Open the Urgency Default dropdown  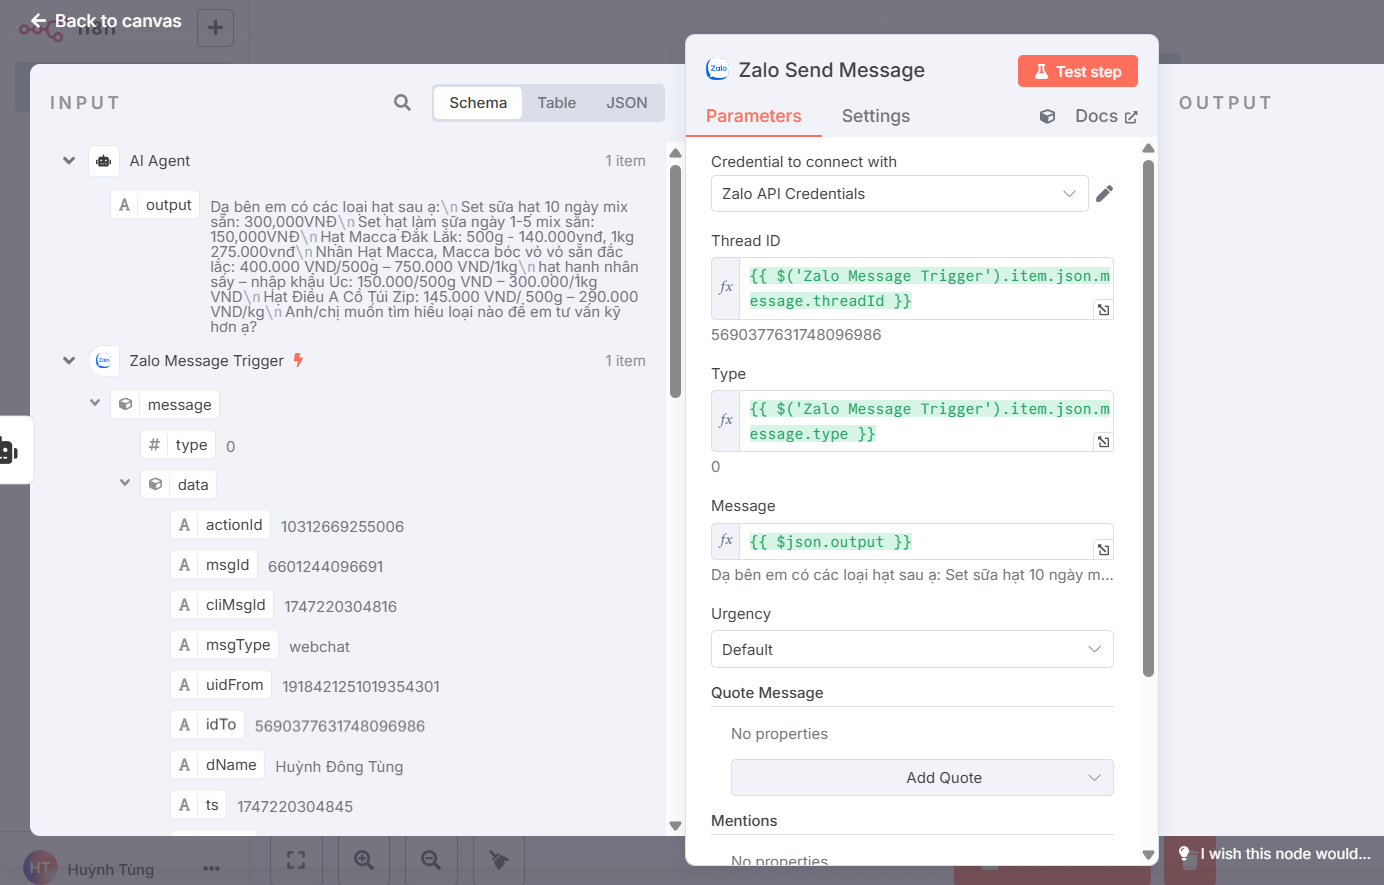[912, 649]
